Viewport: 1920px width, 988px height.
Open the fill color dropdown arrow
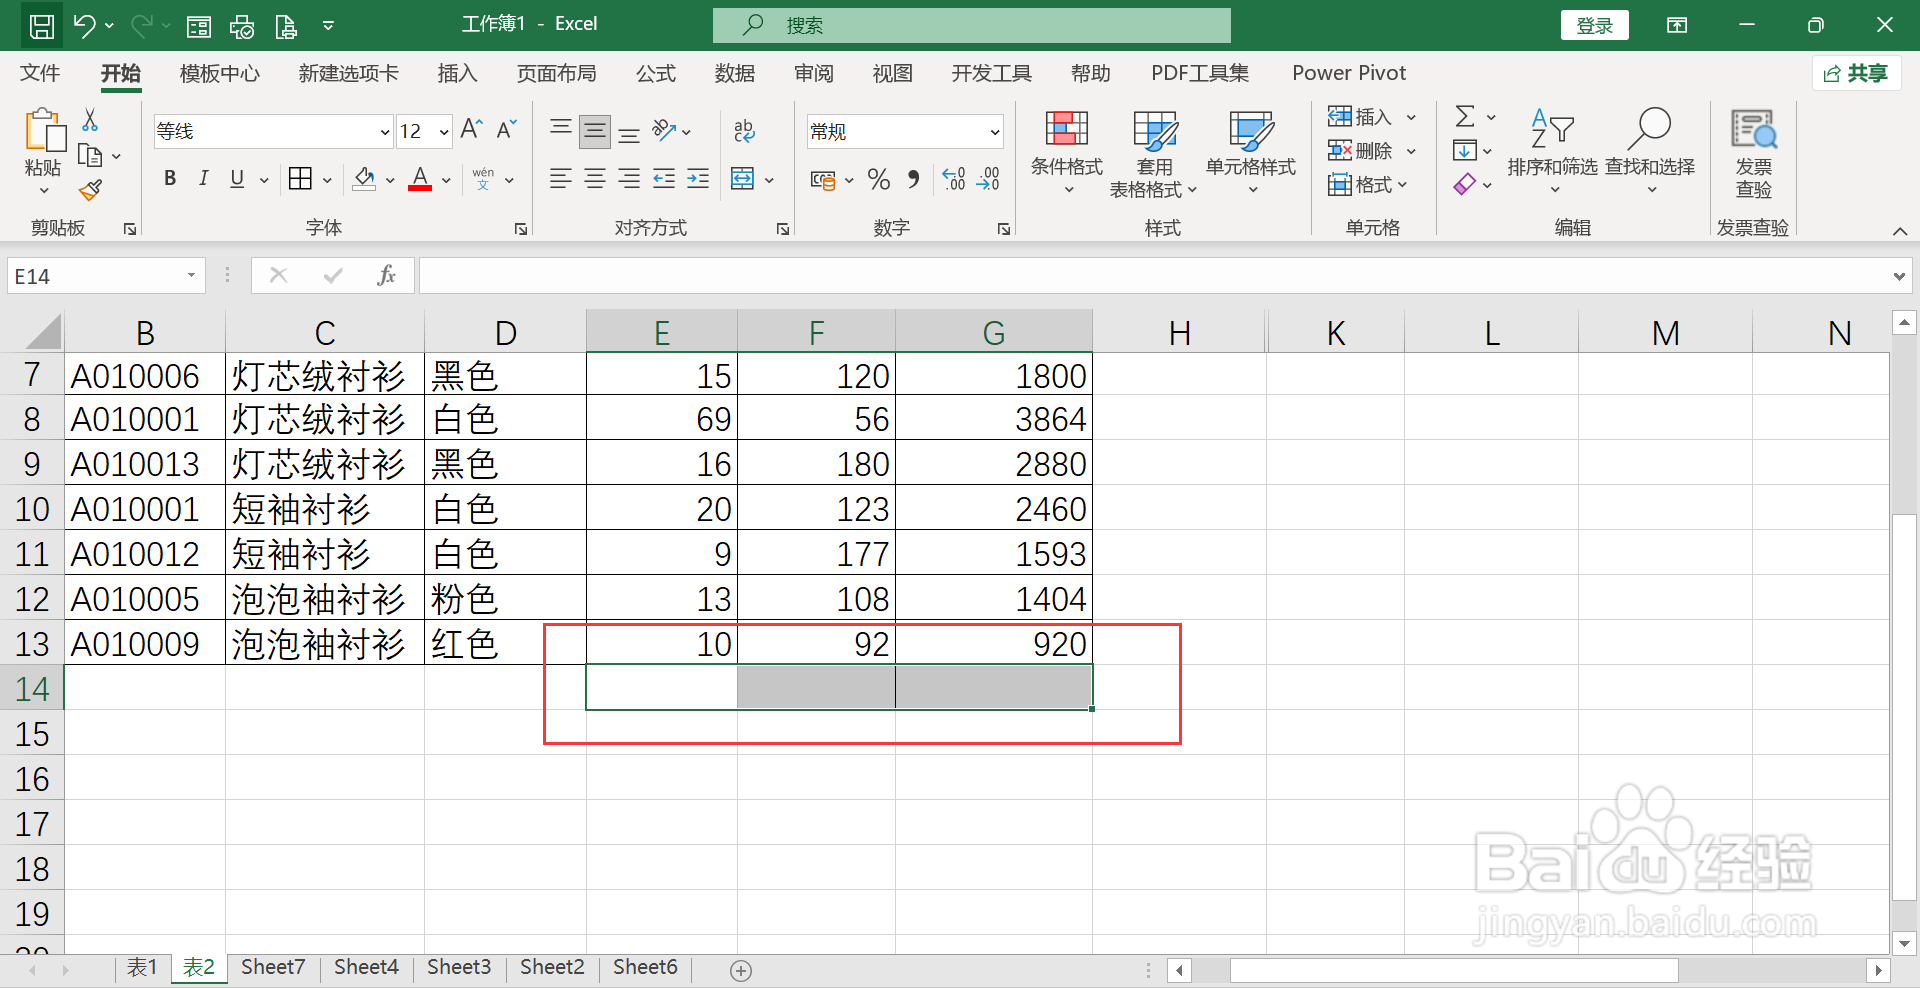coord(388,180)
